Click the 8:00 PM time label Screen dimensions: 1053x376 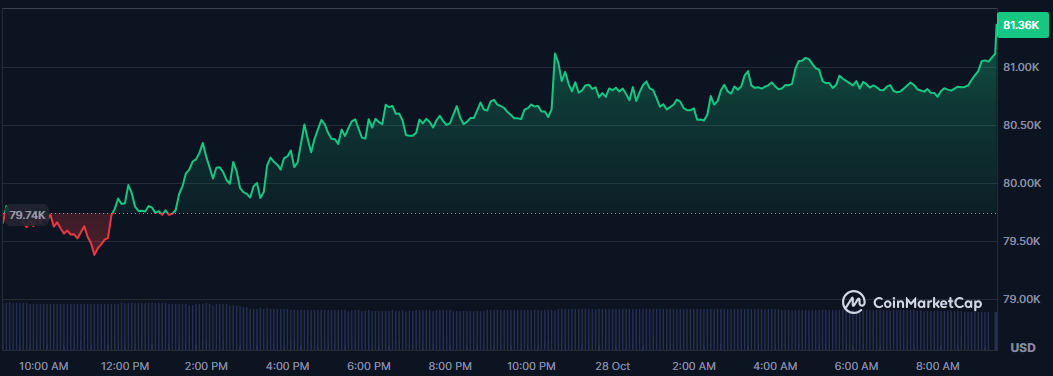(450, 366)
